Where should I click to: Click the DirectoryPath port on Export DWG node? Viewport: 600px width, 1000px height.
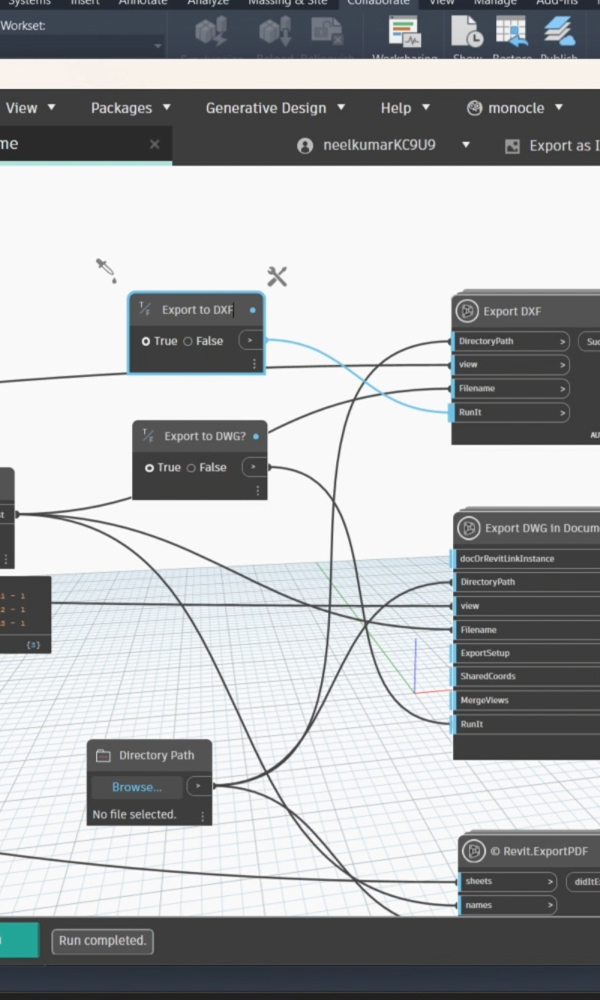(527, 582)
